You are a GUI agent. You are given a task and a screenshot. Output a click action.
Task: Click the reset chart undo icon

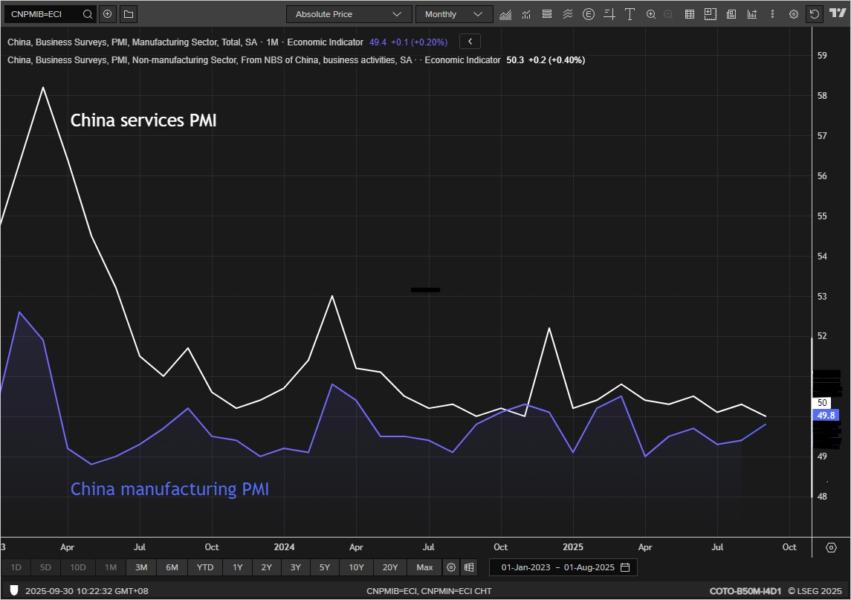pos(814,14)
